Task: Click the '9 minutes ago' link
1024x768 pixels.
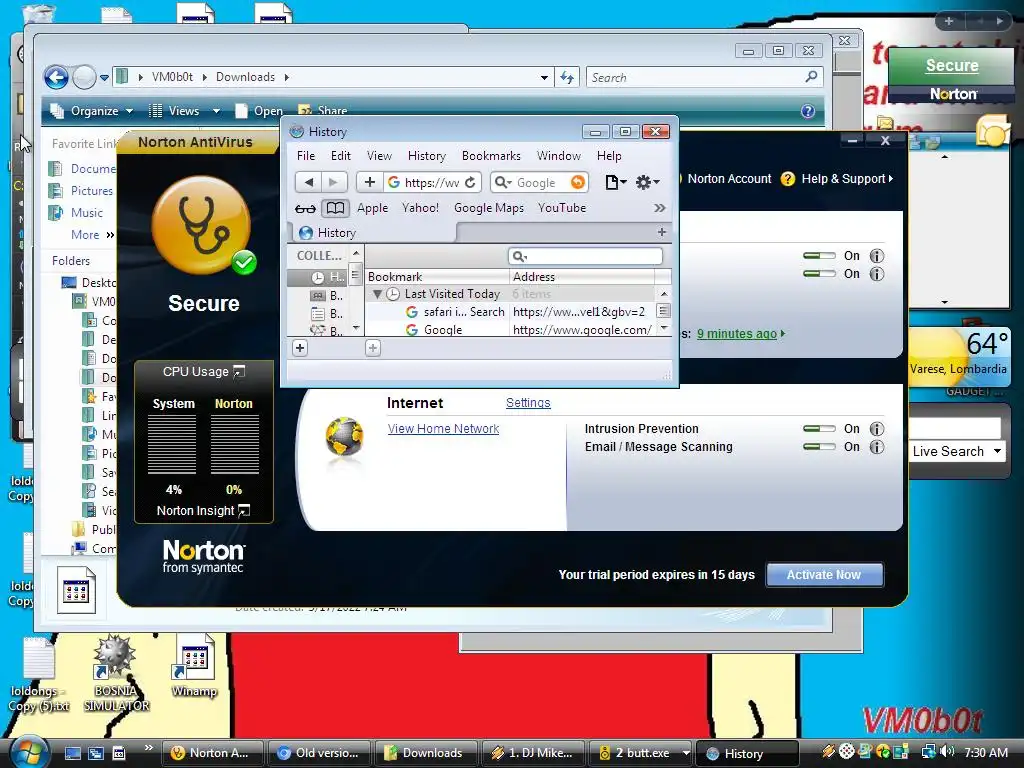Action: pyautogui.click(x=737, y=334)
